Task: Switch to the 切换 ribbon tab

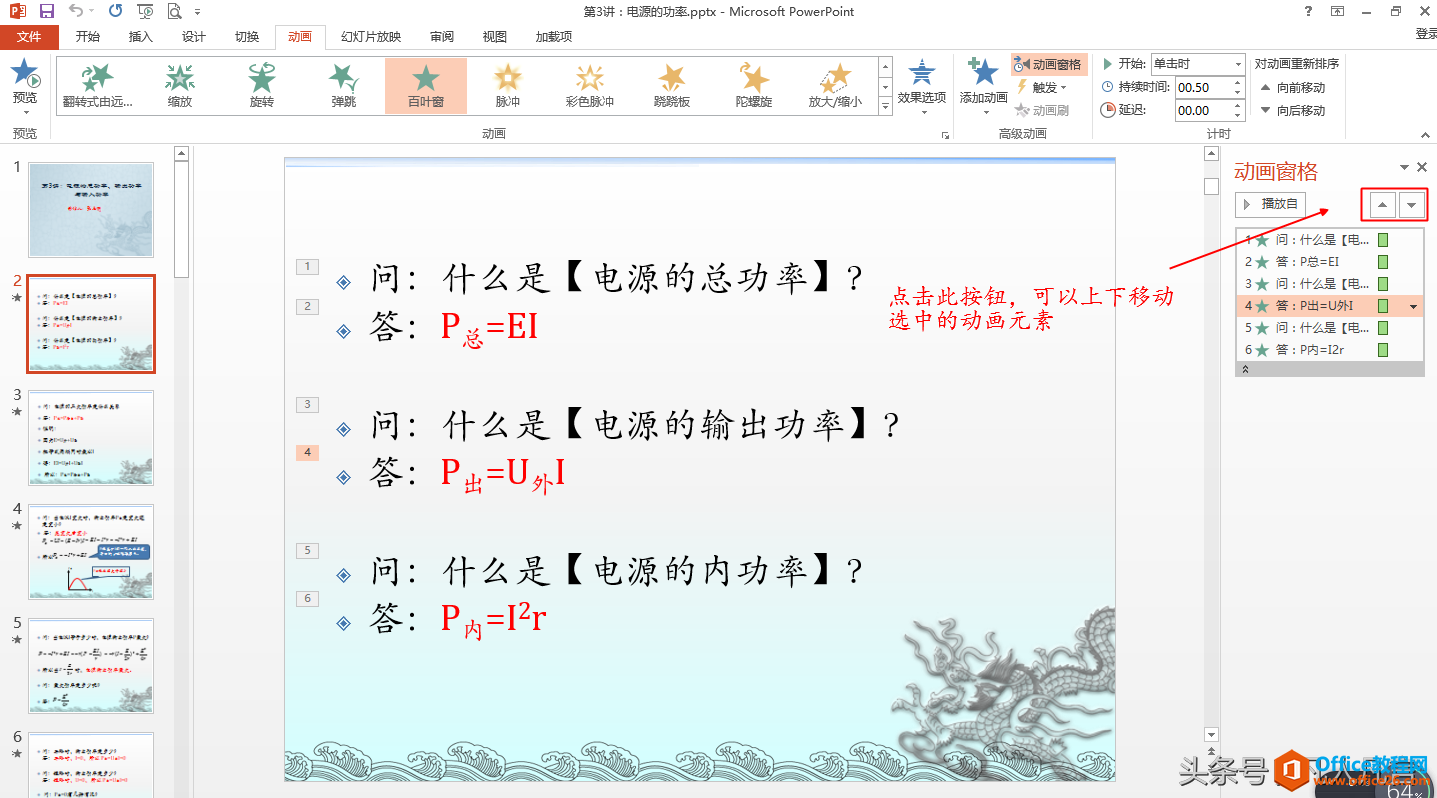Action: (x=245, y=36)
